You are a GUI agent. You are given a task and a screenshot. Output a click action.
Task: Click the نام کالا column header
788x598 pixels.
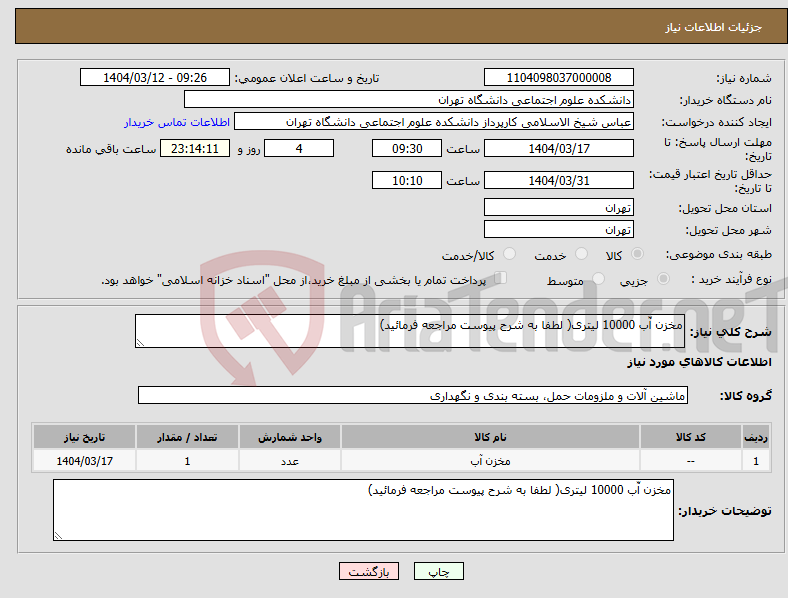point(490,437)
